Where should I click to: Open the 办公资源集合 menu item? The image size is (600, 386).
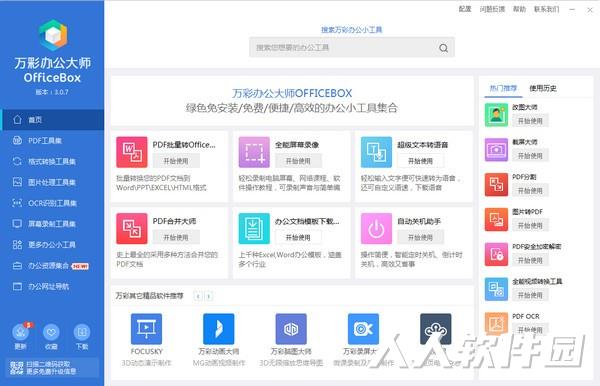click(x=52, y=265)
